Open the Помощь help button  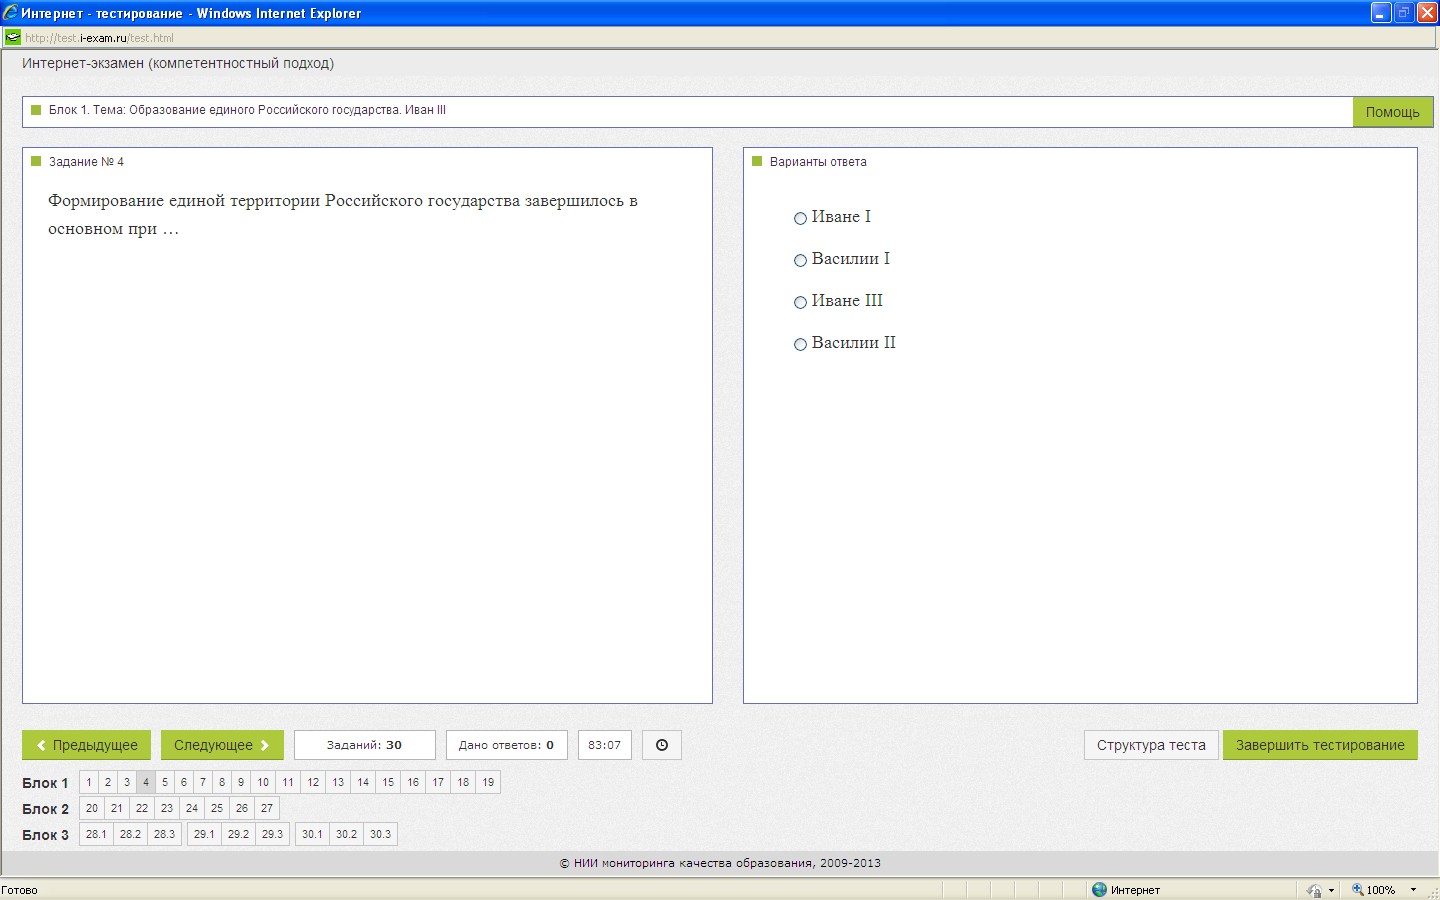(1392, 112)
